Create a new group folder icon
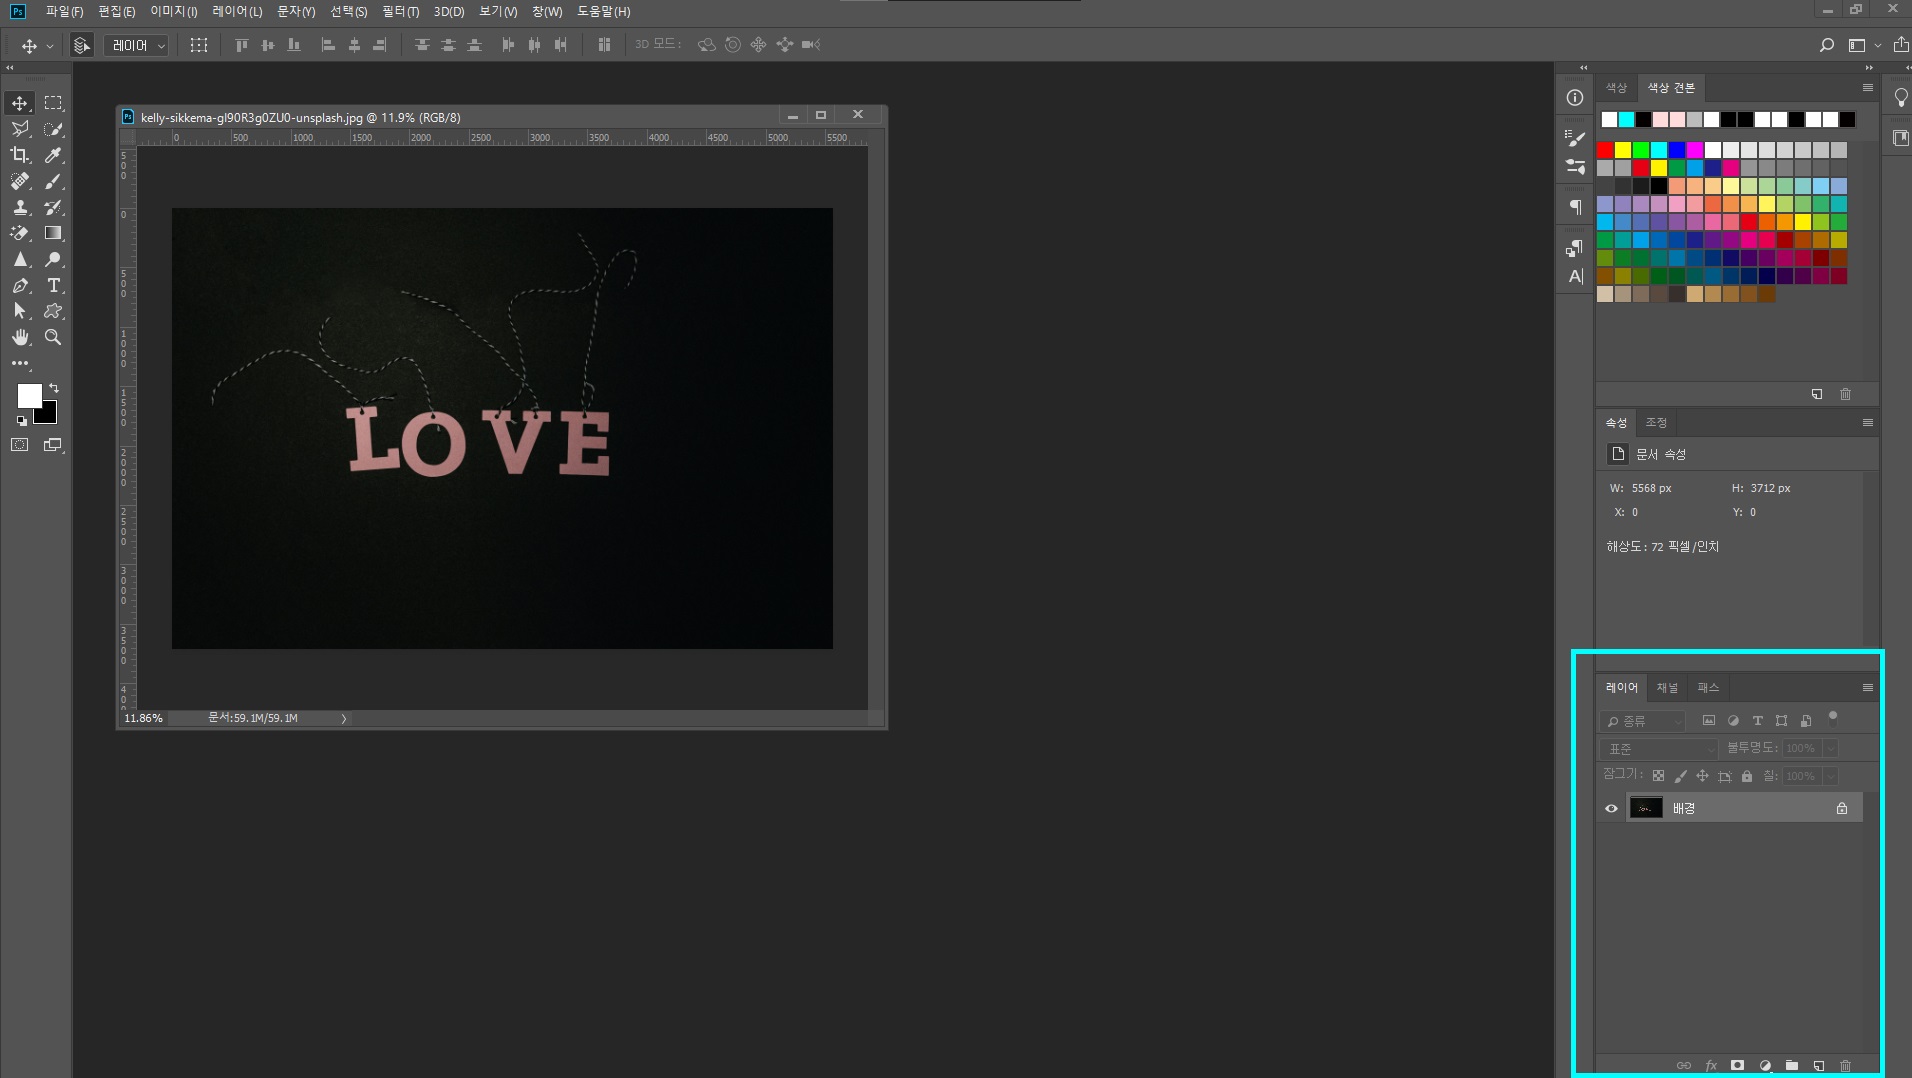Image resolution: width=1912 pixels, height=1078 pixels. (1792, 1065)
